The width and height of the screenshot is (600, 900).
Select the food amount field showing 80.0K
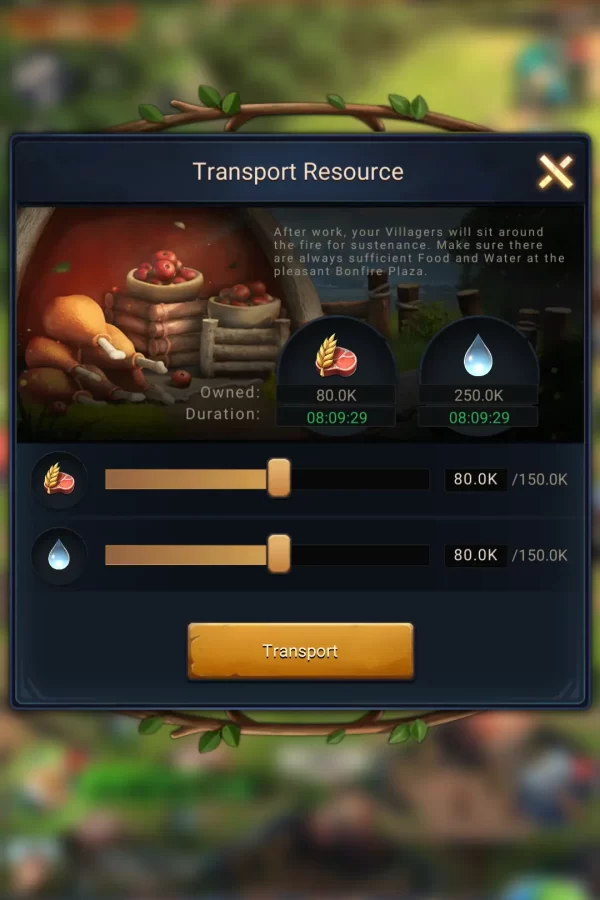point(475,479)
